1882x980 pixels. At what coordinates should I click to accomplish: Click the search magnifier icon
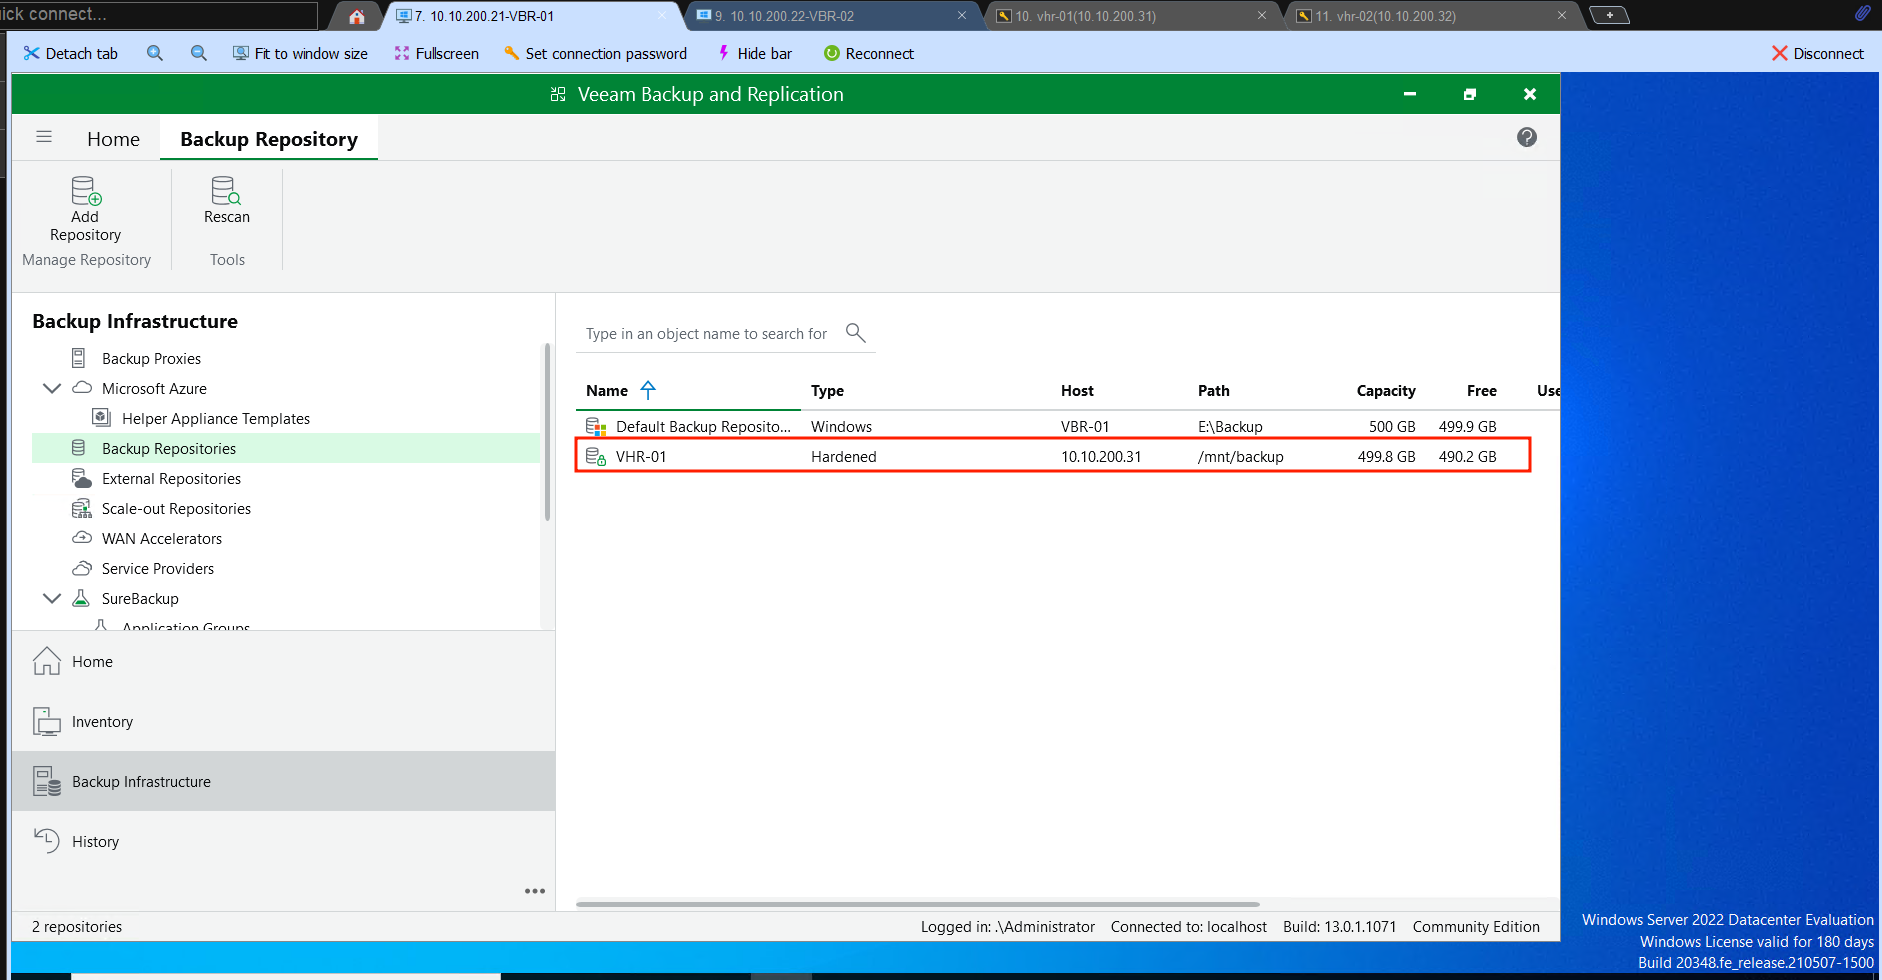pos(855,332)
